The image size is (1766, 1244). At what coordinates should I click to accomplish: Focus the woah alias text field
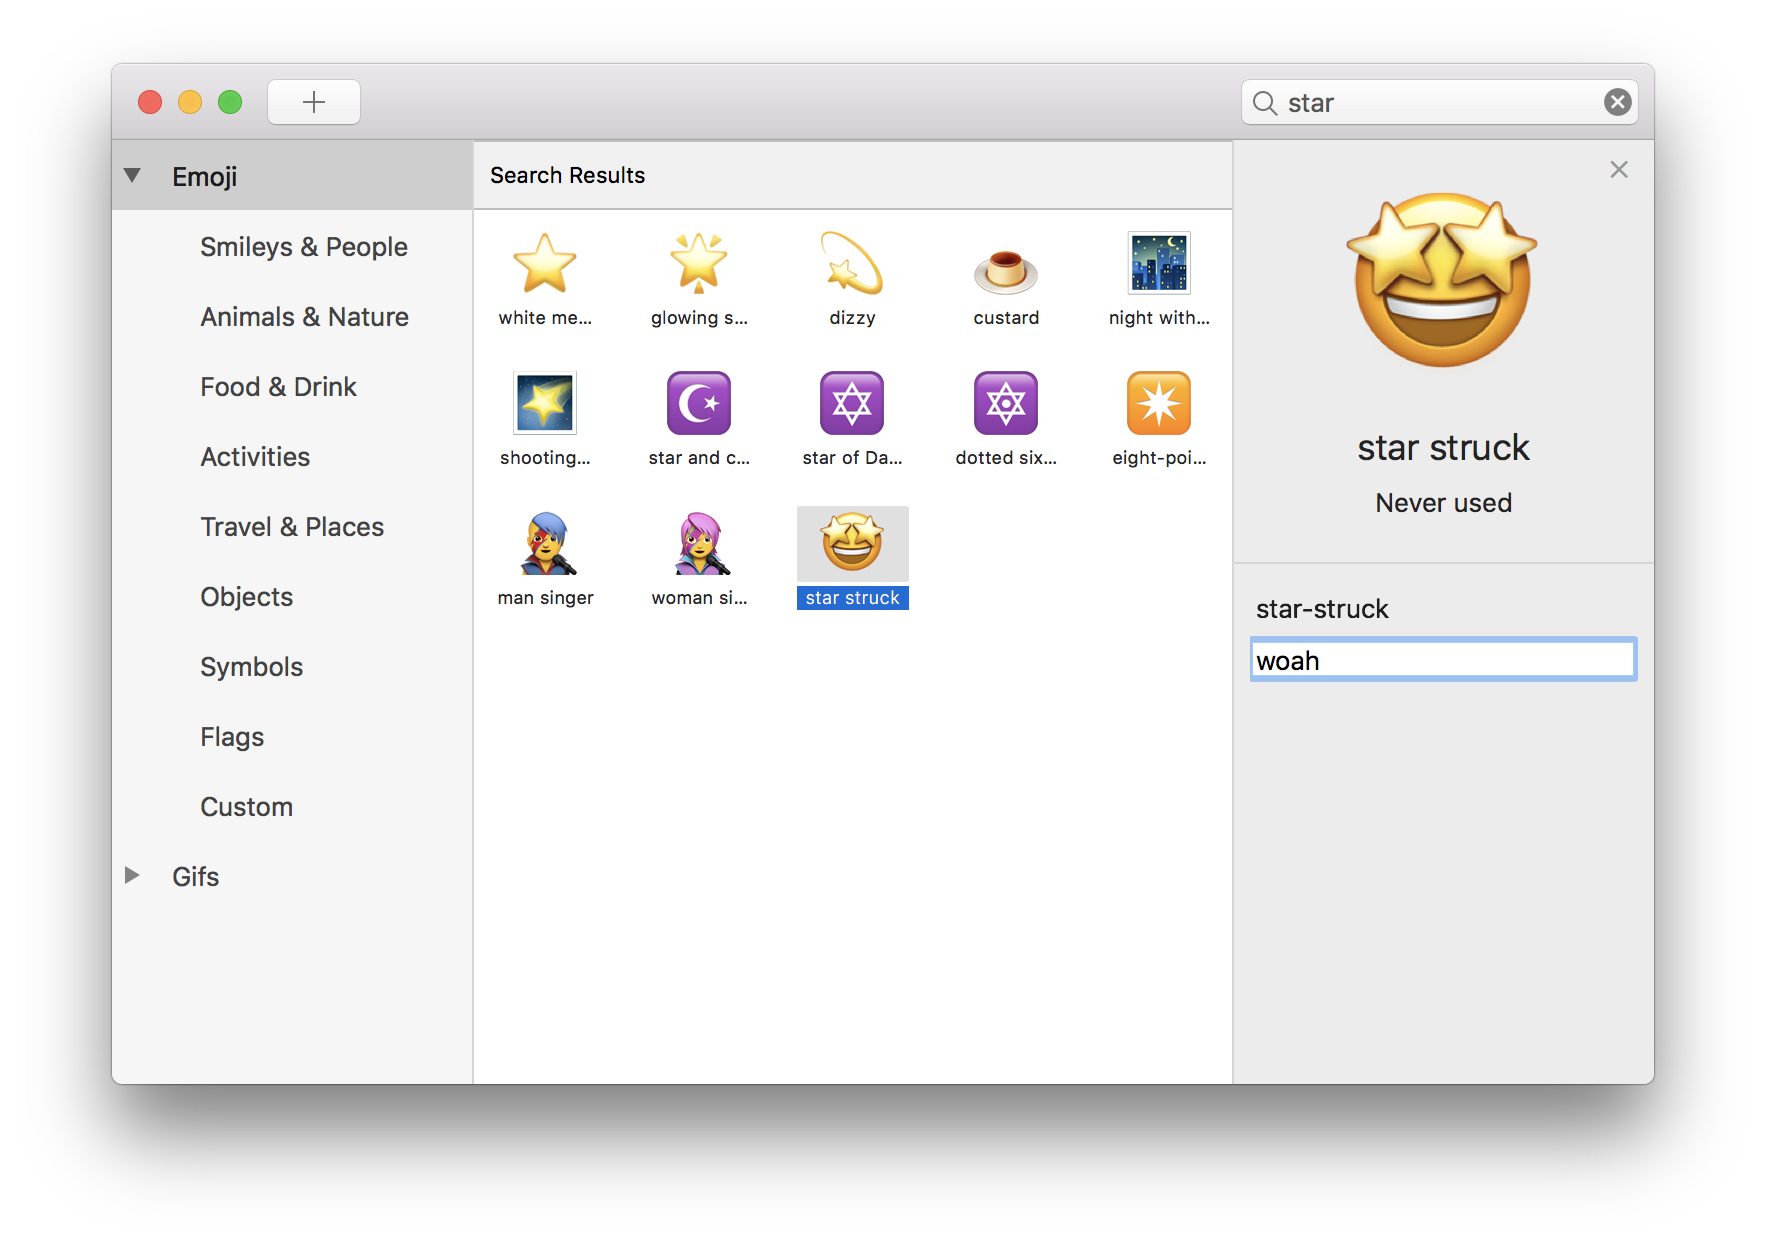1443,660
